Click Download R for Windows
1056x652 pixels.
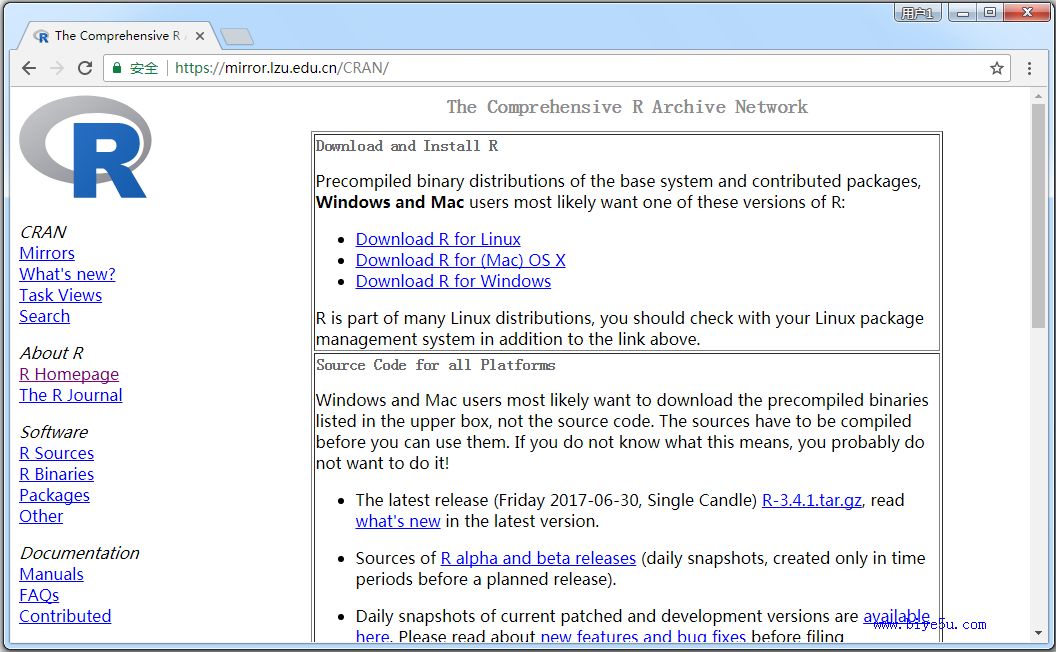[453, 281]
